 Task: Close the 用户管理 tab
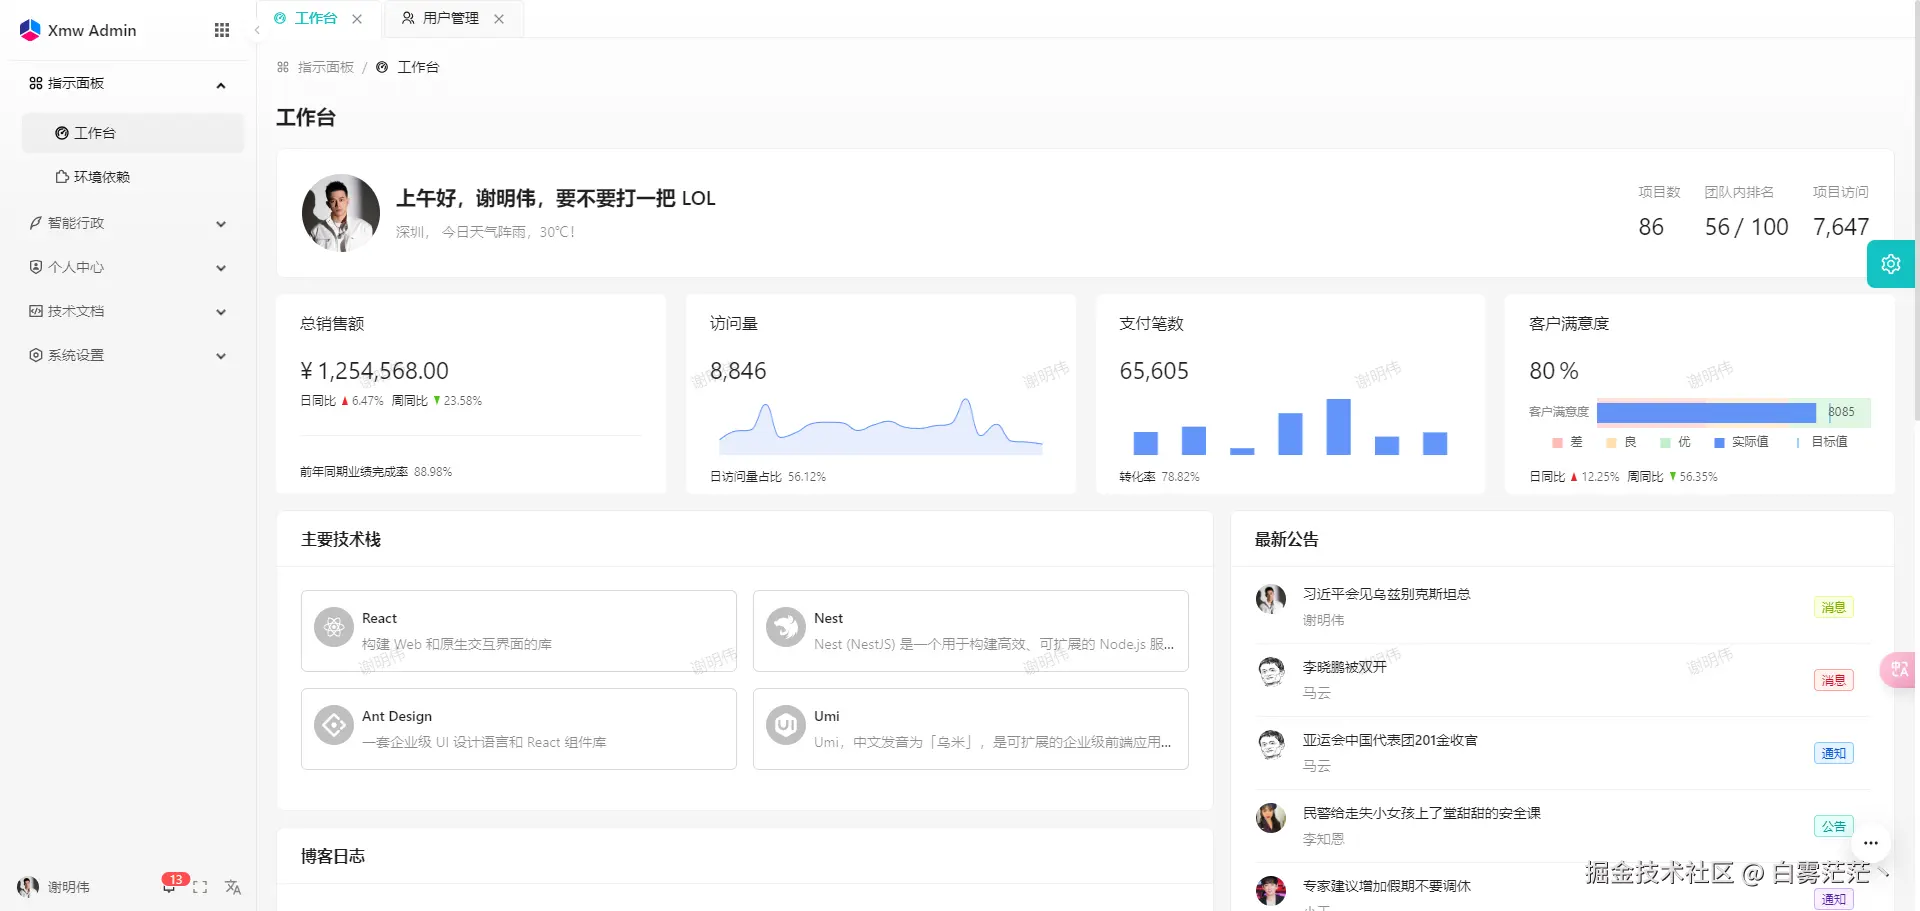tap(499, 19)
